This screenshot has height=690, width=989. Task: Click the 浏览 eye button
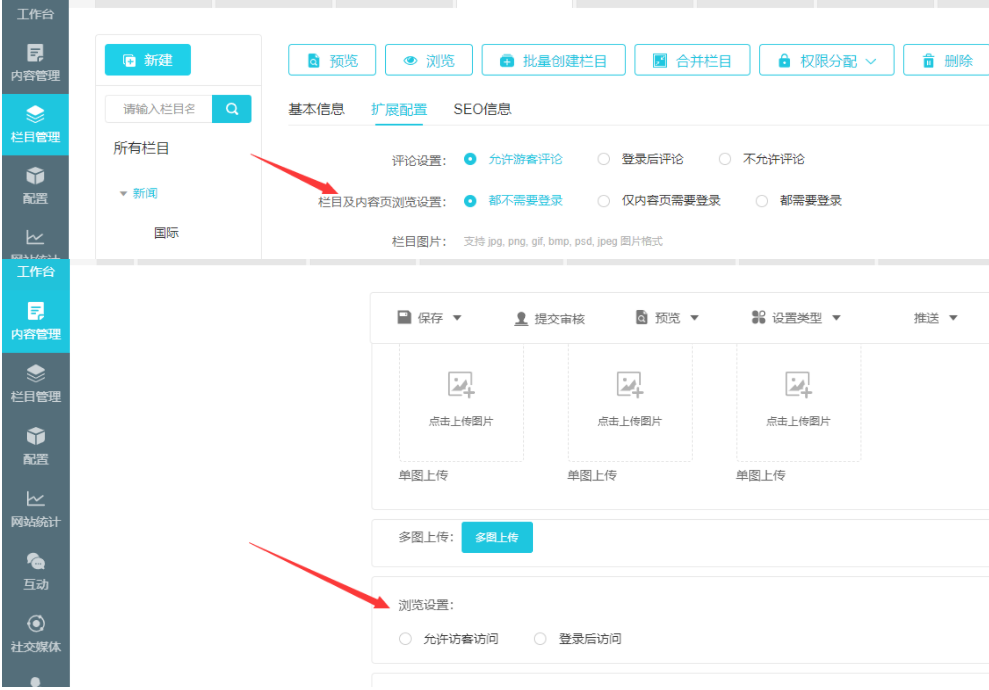coord(429,60)
